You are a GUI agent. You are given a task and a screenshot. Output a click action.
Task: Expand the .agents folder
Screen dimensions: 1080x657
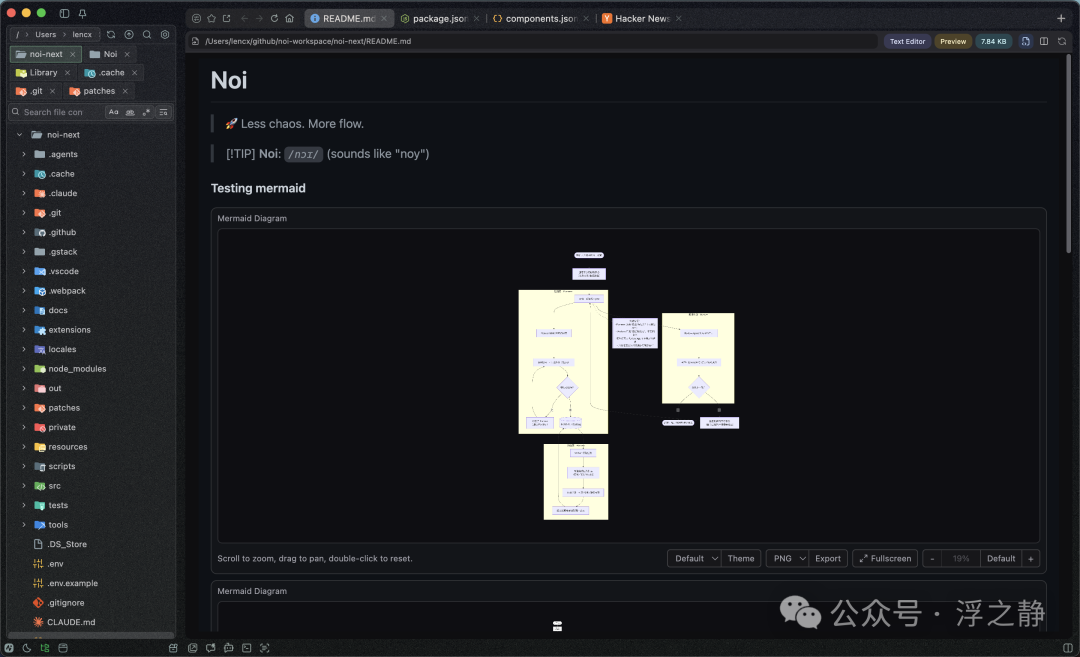click(x=24, y=154)
